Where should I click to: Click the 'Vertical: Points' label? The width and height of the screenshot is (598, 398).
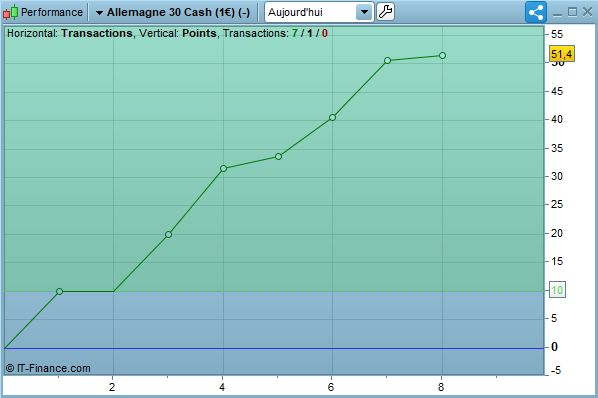(178, 34)
